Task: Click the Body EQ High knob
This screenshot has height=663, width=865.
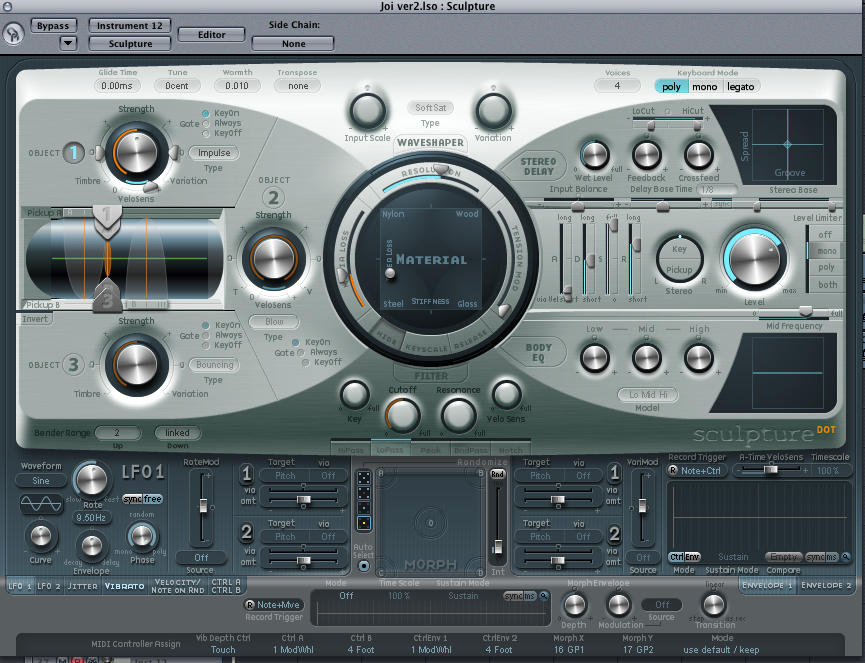Action: pos(698,357)
